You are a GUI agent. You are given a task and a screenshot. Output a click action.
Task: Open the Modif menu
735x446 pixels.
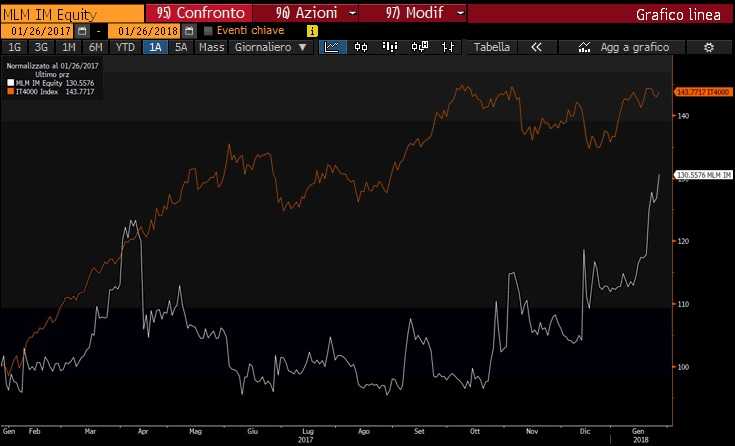click(413, 13)
